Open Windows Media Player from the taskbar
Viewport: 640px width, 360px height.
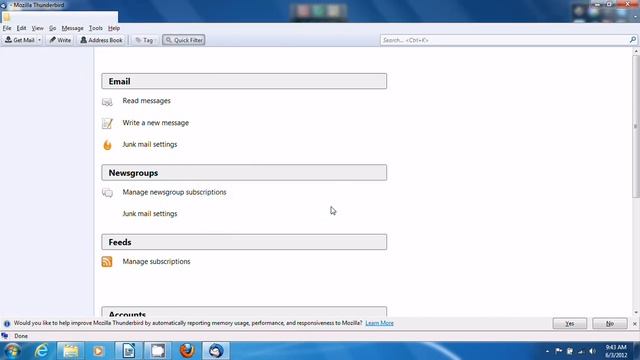pos(98,351)
